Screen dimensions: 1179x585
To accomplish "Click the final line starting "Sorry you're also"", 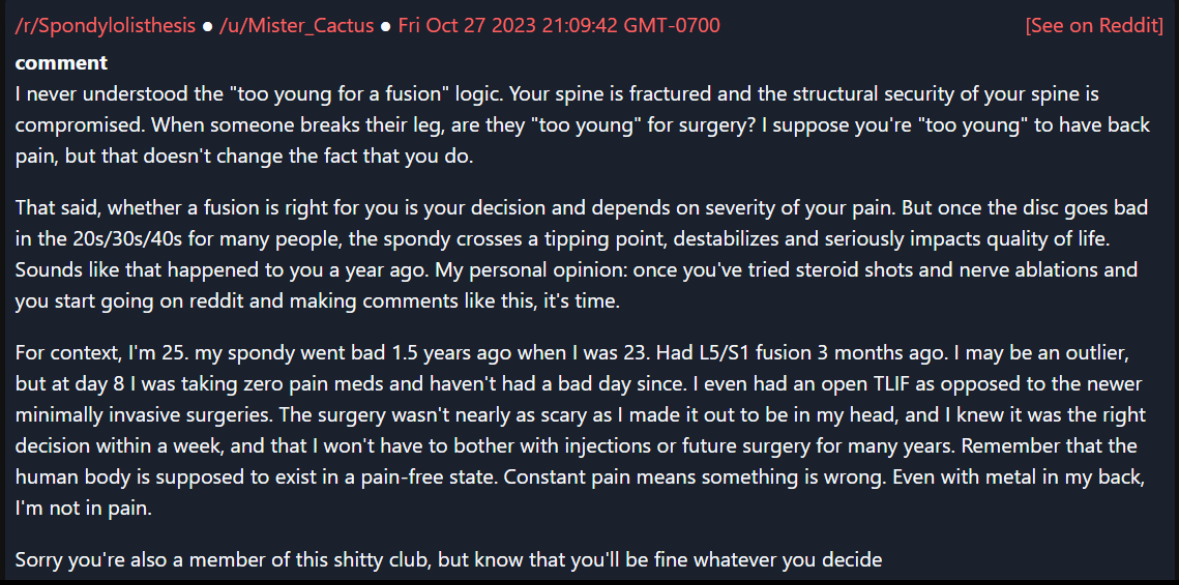I will (448, 559).
